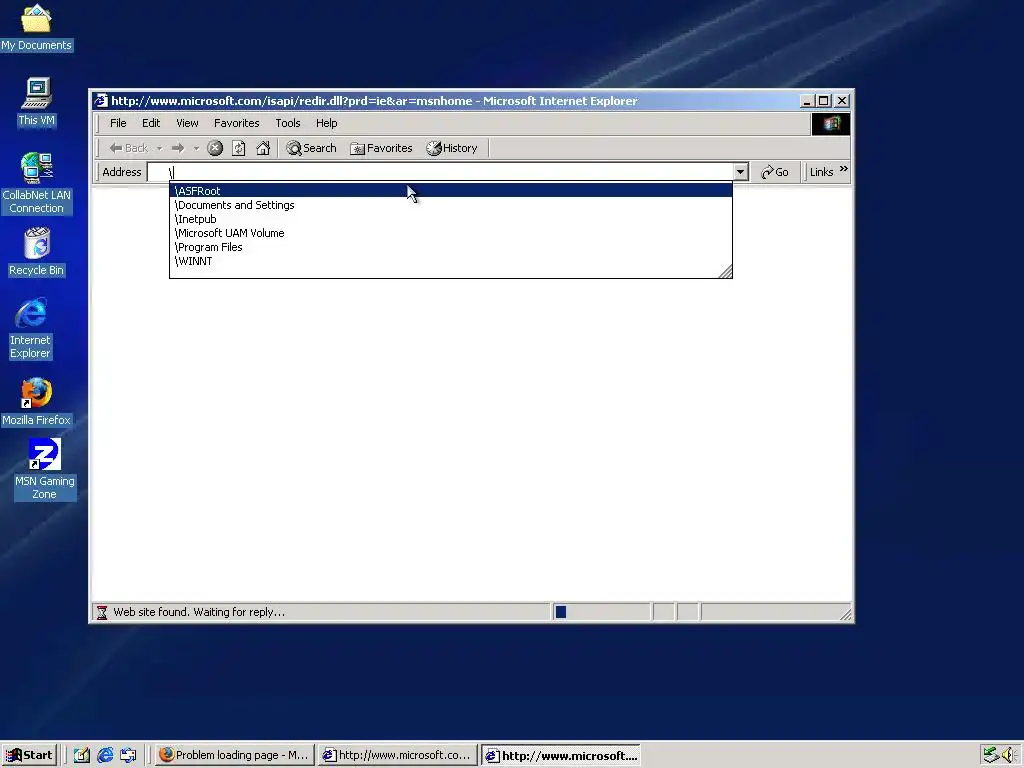Launch Internet Explorer from quick launch

tap(105, 755)
